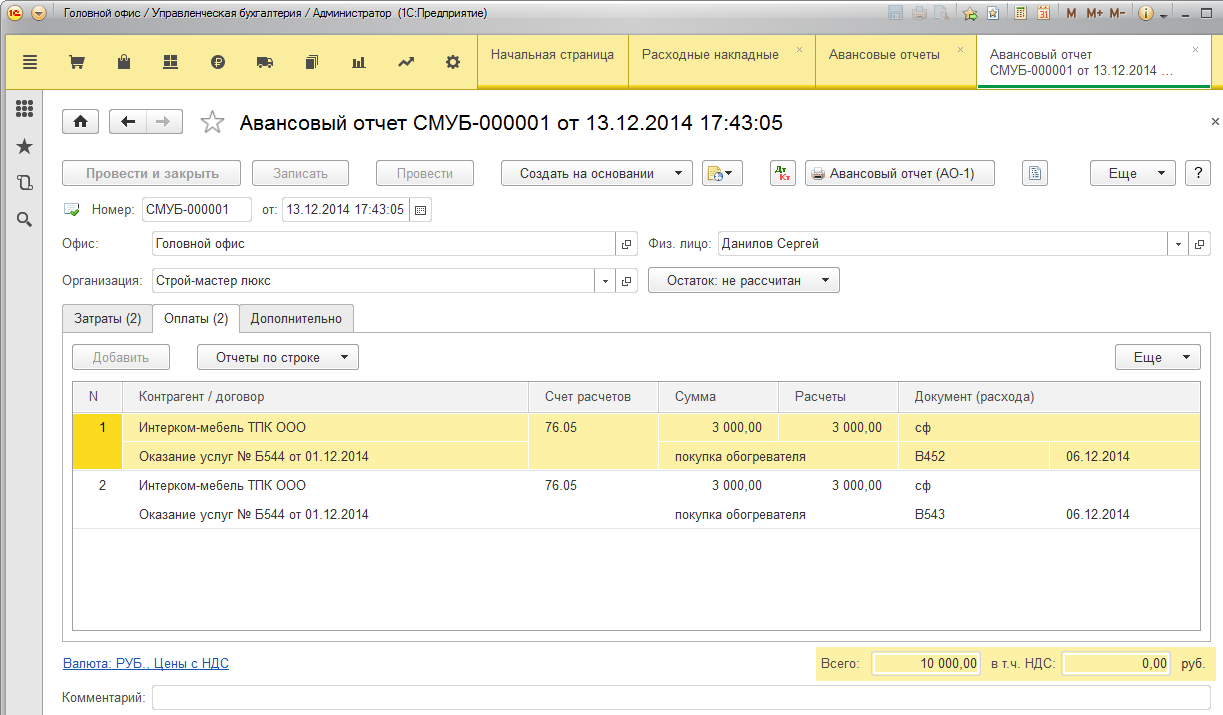1223x715 pixels.
Task: Open the ruble money section
Action: pyautogui.click(x=218, y=62)
